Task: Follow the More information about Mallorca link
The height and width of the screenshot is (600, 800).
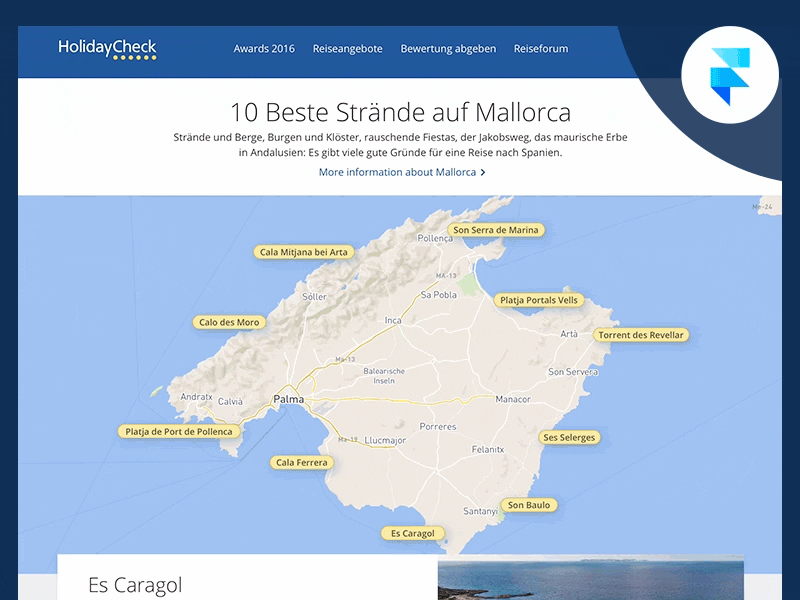Action: (402, 172)
